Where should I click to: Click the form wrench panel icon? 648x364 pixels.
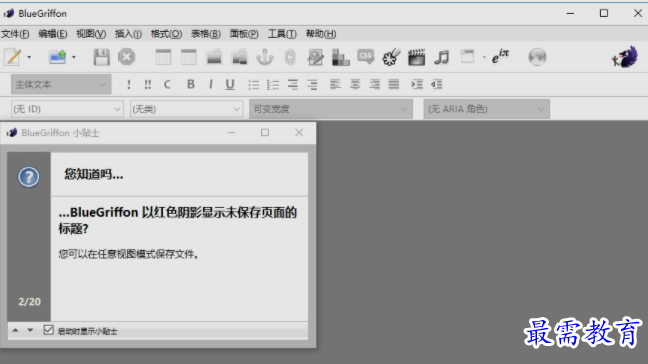[315, 57]
